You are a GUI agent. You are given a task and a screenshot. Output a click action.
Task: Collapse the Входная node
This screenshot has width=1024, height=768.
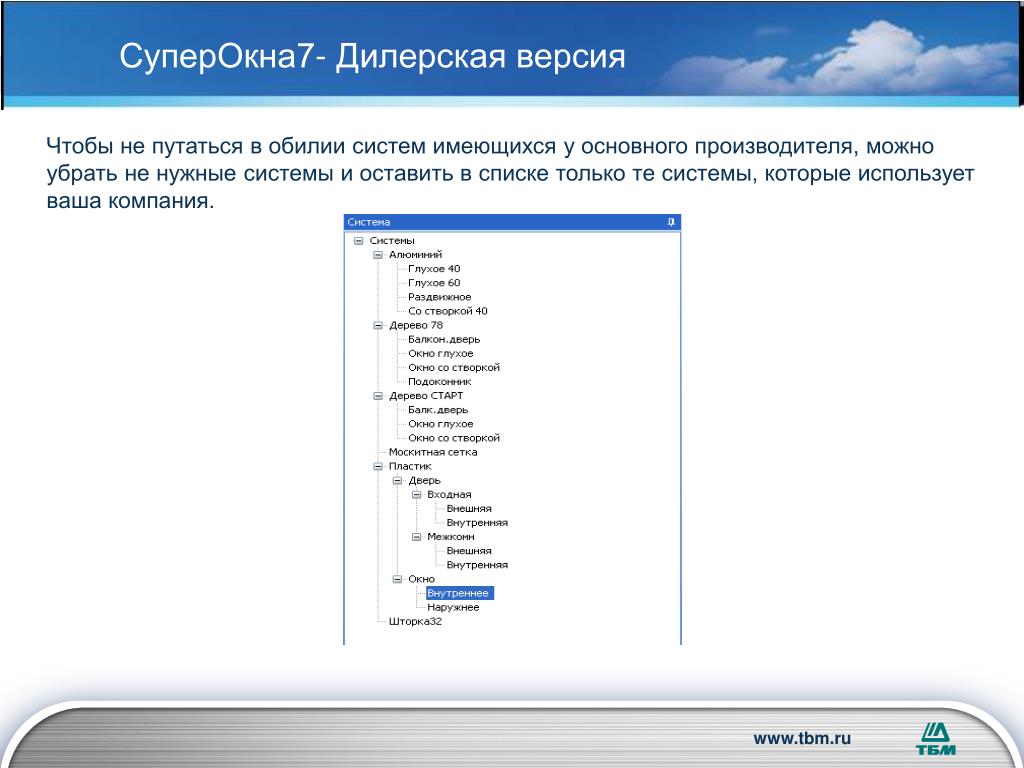click(416, 494)
